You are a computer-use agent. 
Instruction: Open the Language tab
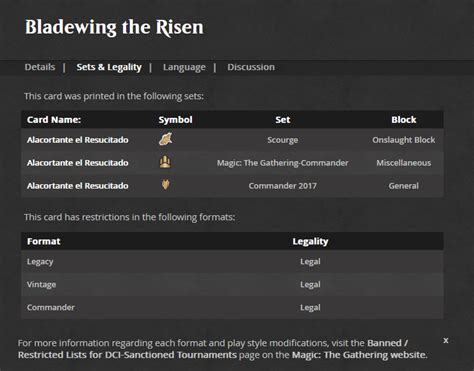(184, 68)
